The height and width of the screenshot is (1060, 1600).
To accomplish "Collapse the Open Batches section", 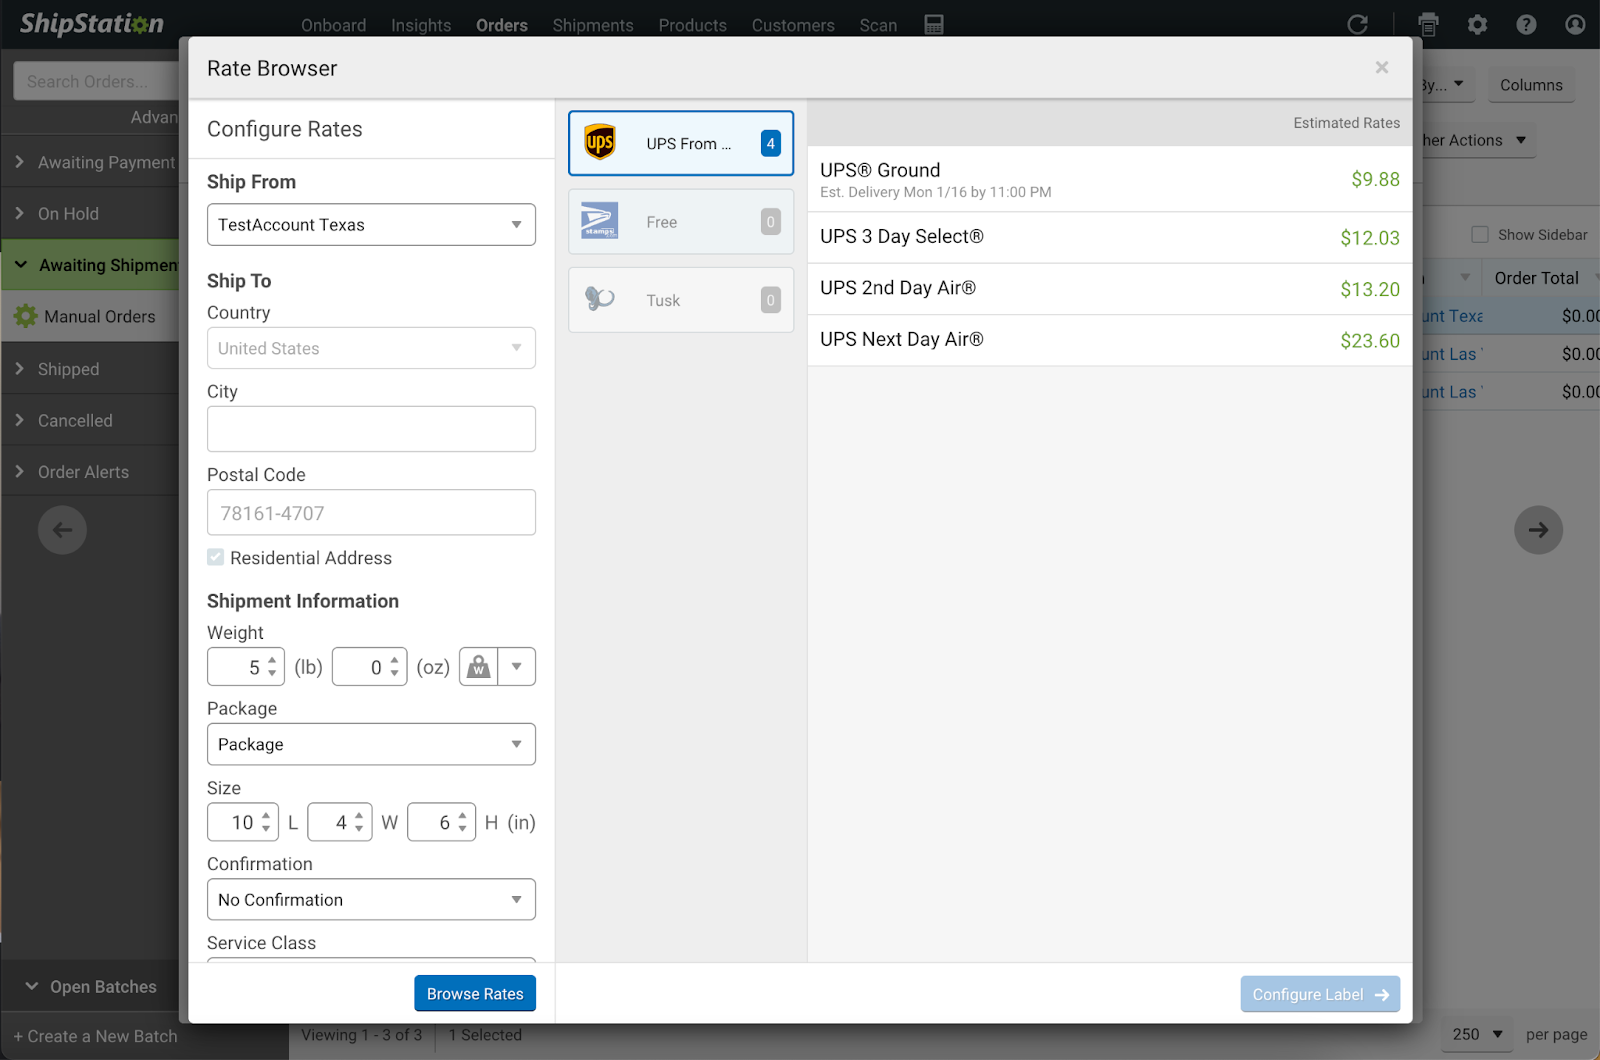I will tap(90, 987).
